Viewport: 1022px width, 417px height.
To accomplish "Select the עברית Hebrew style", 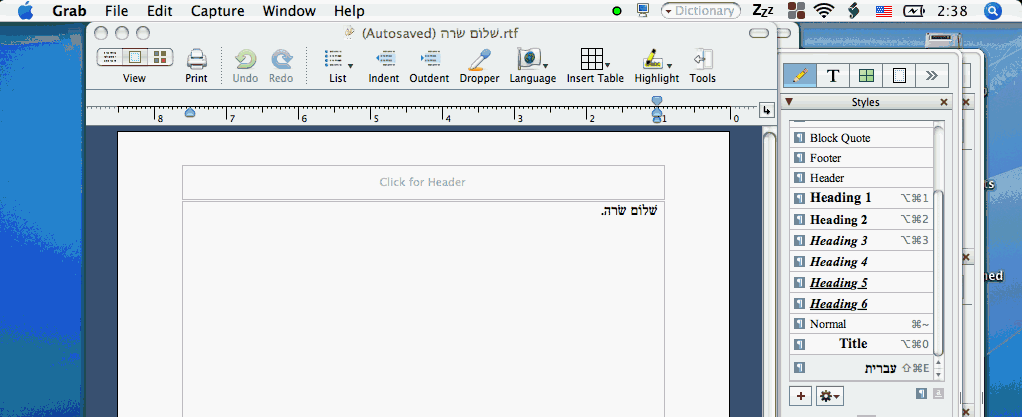I will tap(862, 368).
